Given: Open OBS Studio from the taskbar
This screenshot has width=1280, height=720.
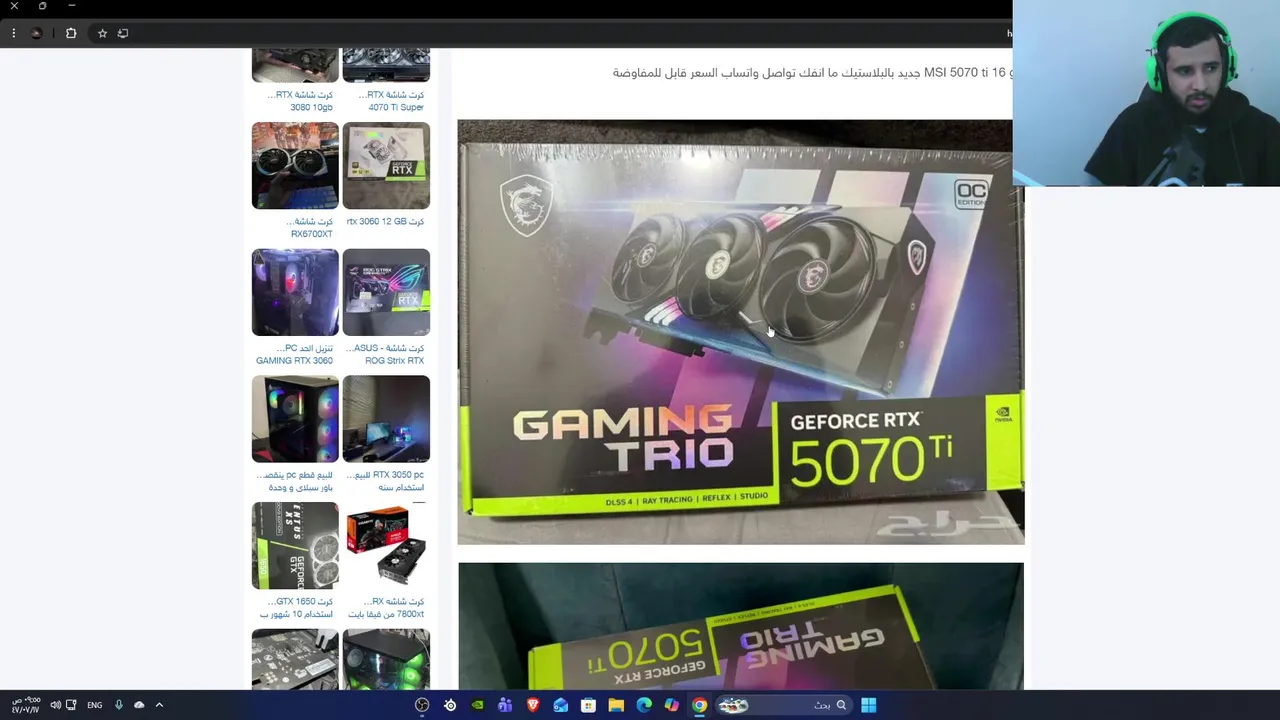Looking at the screenshot, I should pos(422,705).
